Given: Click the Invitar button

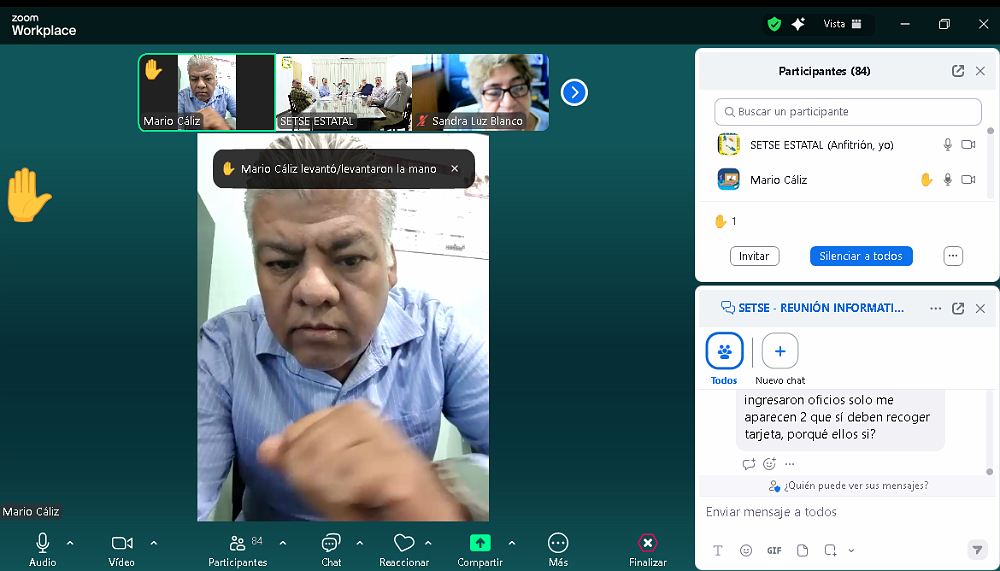Looking at the screenshot, I should tap(754, 256).
